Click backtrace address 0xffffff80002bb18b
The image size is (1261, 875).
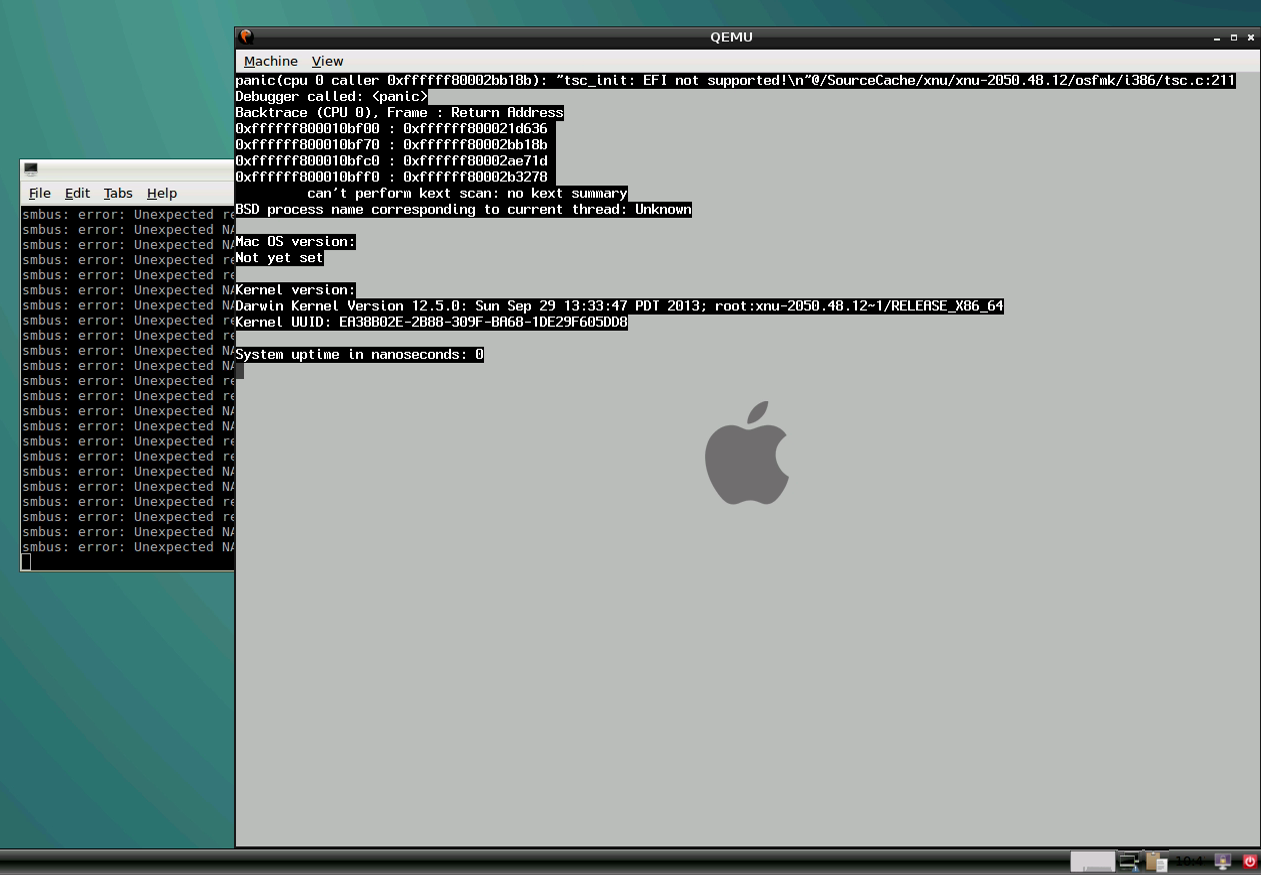click(475, 145)
